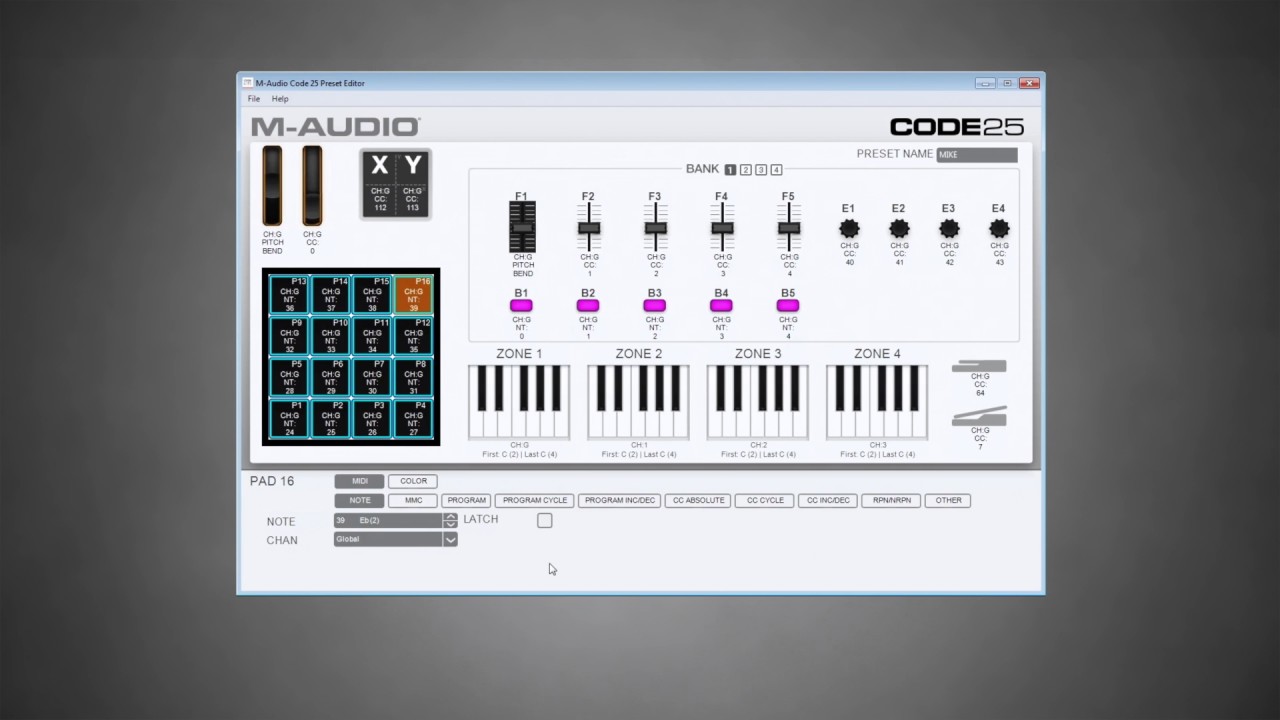Click the PRESET NAME field
This screenshot has height=720, width=1280.
(x=977, y=155)
